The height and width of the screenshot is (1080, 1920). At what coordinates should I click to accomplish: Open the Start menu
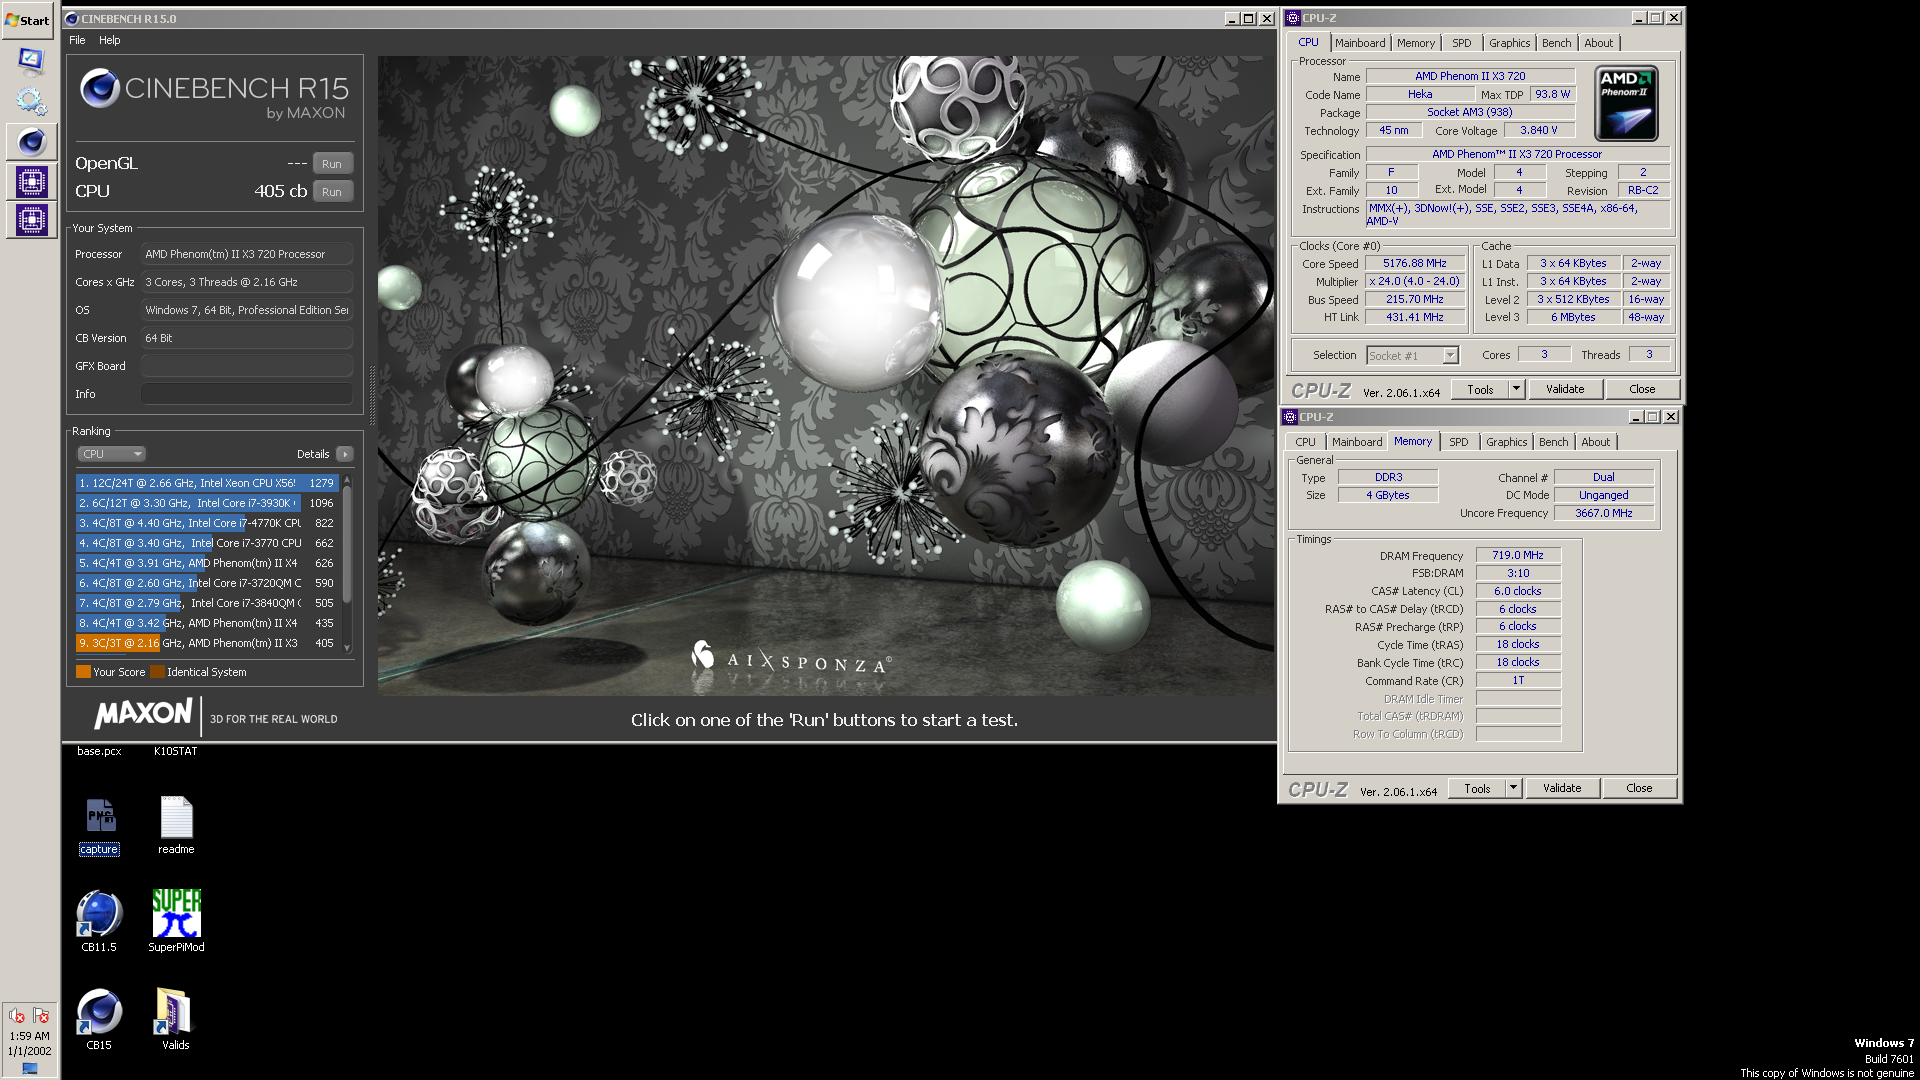[x=28, y=20]
